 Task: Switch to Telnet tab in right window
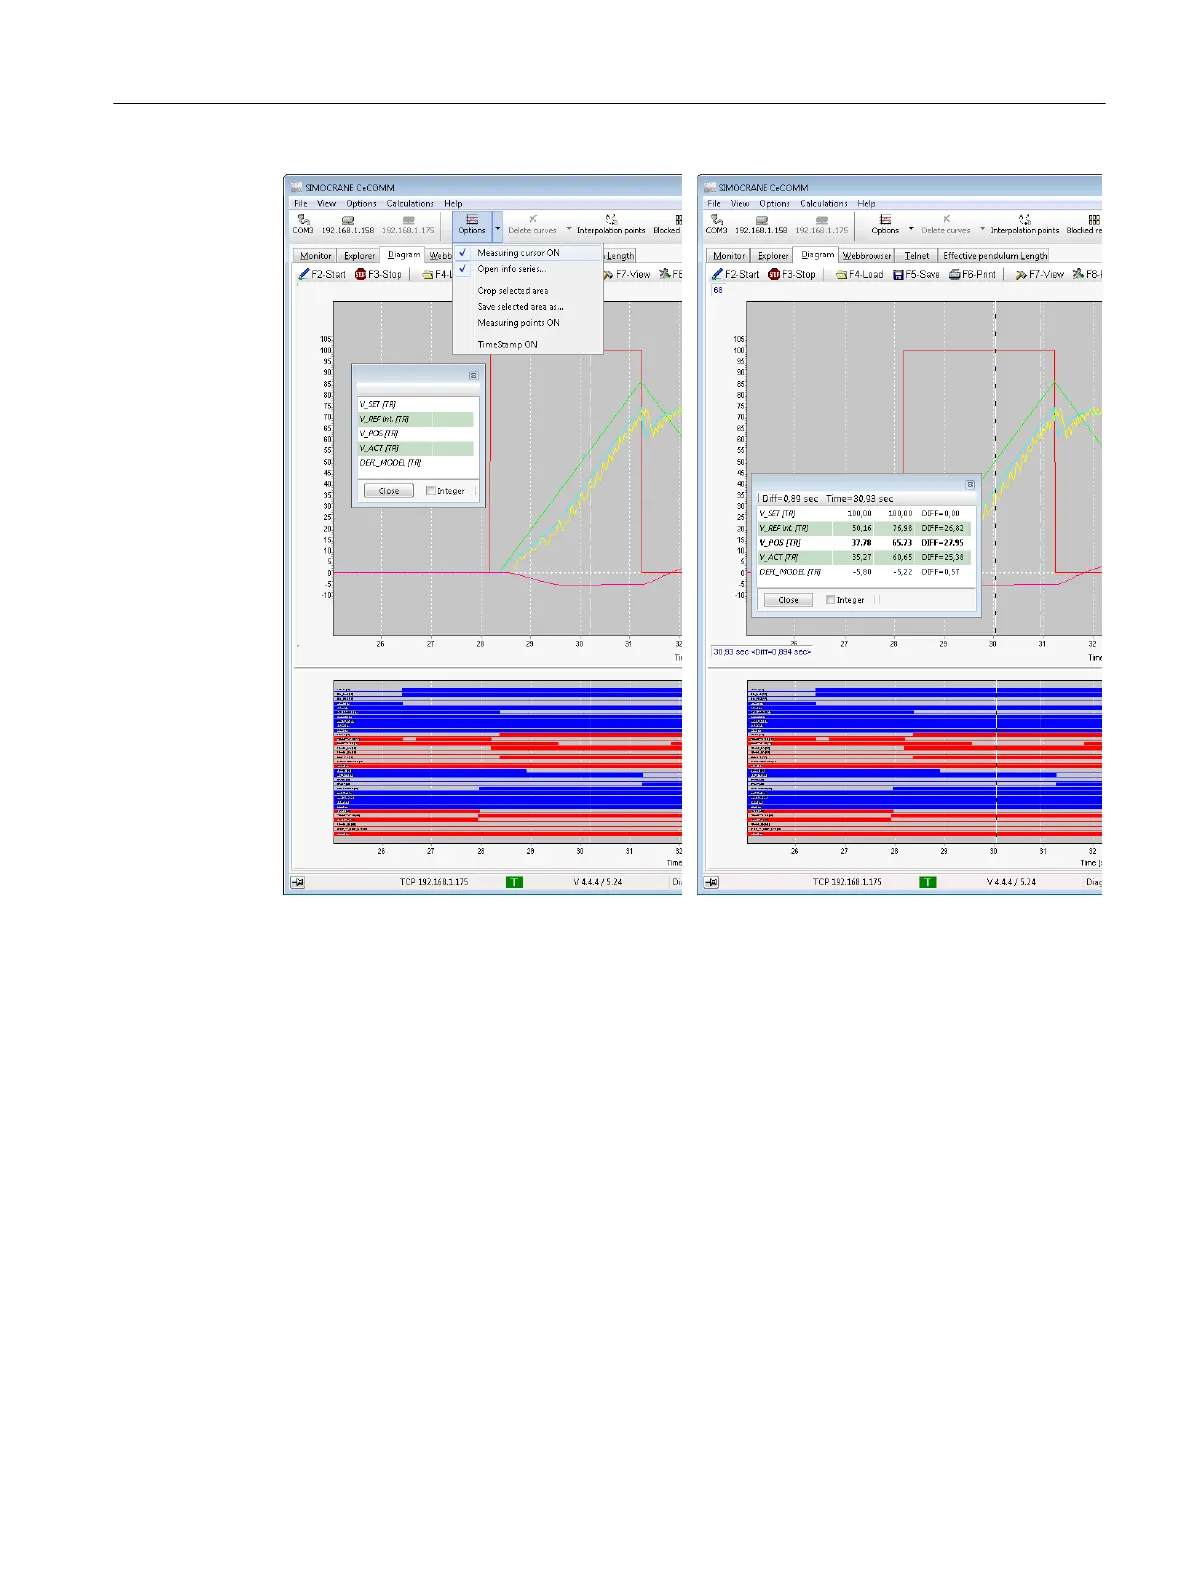917,256
